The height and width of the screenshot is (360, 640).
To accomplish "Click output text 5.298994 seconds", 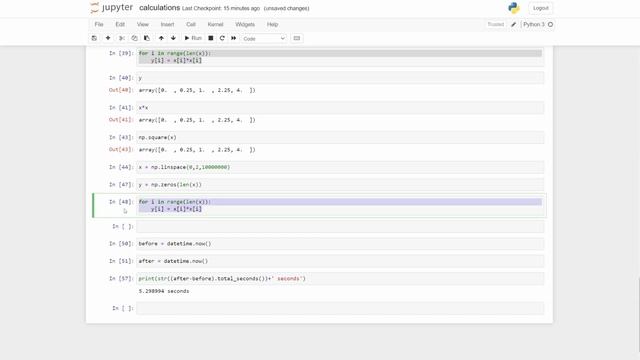I will [164, 291].
